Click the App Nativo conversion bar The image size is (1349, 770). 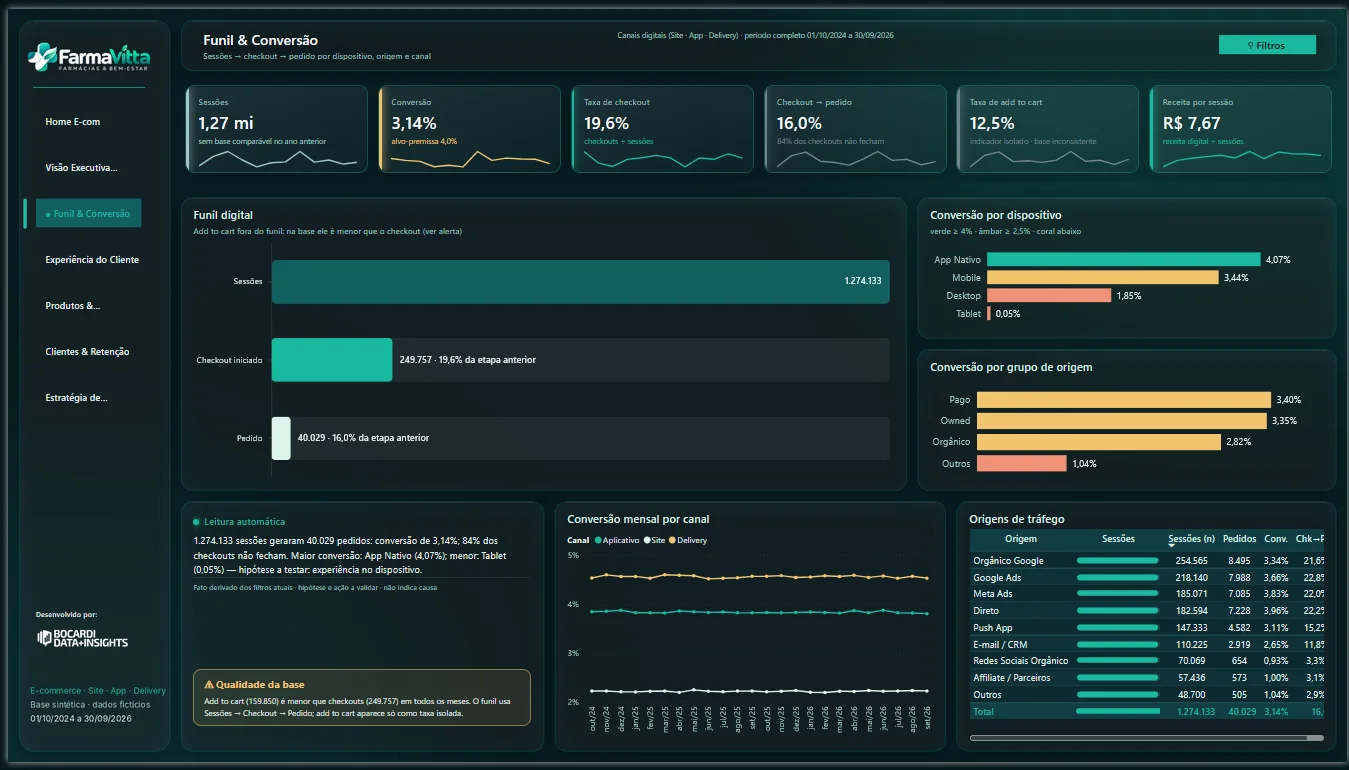[1124, 260]
